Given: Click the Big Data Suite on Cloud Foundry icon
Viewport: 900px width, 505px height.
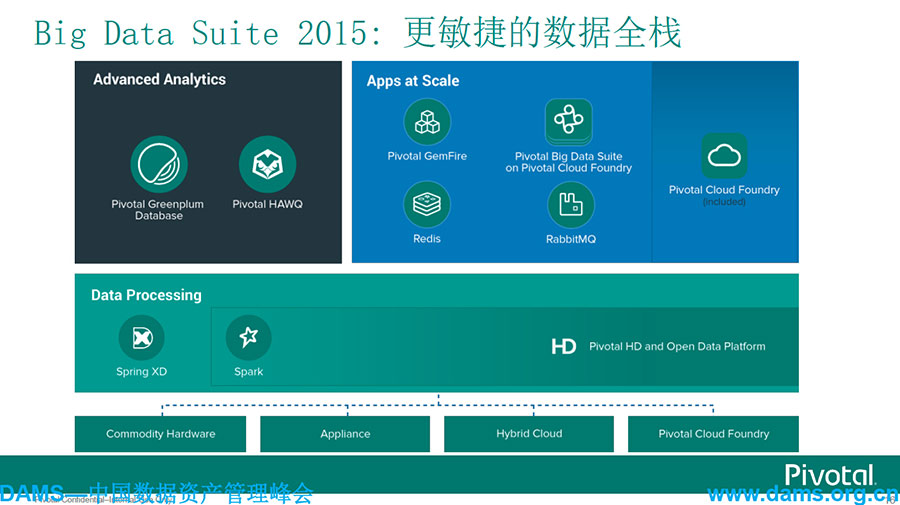Looking at the screenshot, I should point(569,122).
